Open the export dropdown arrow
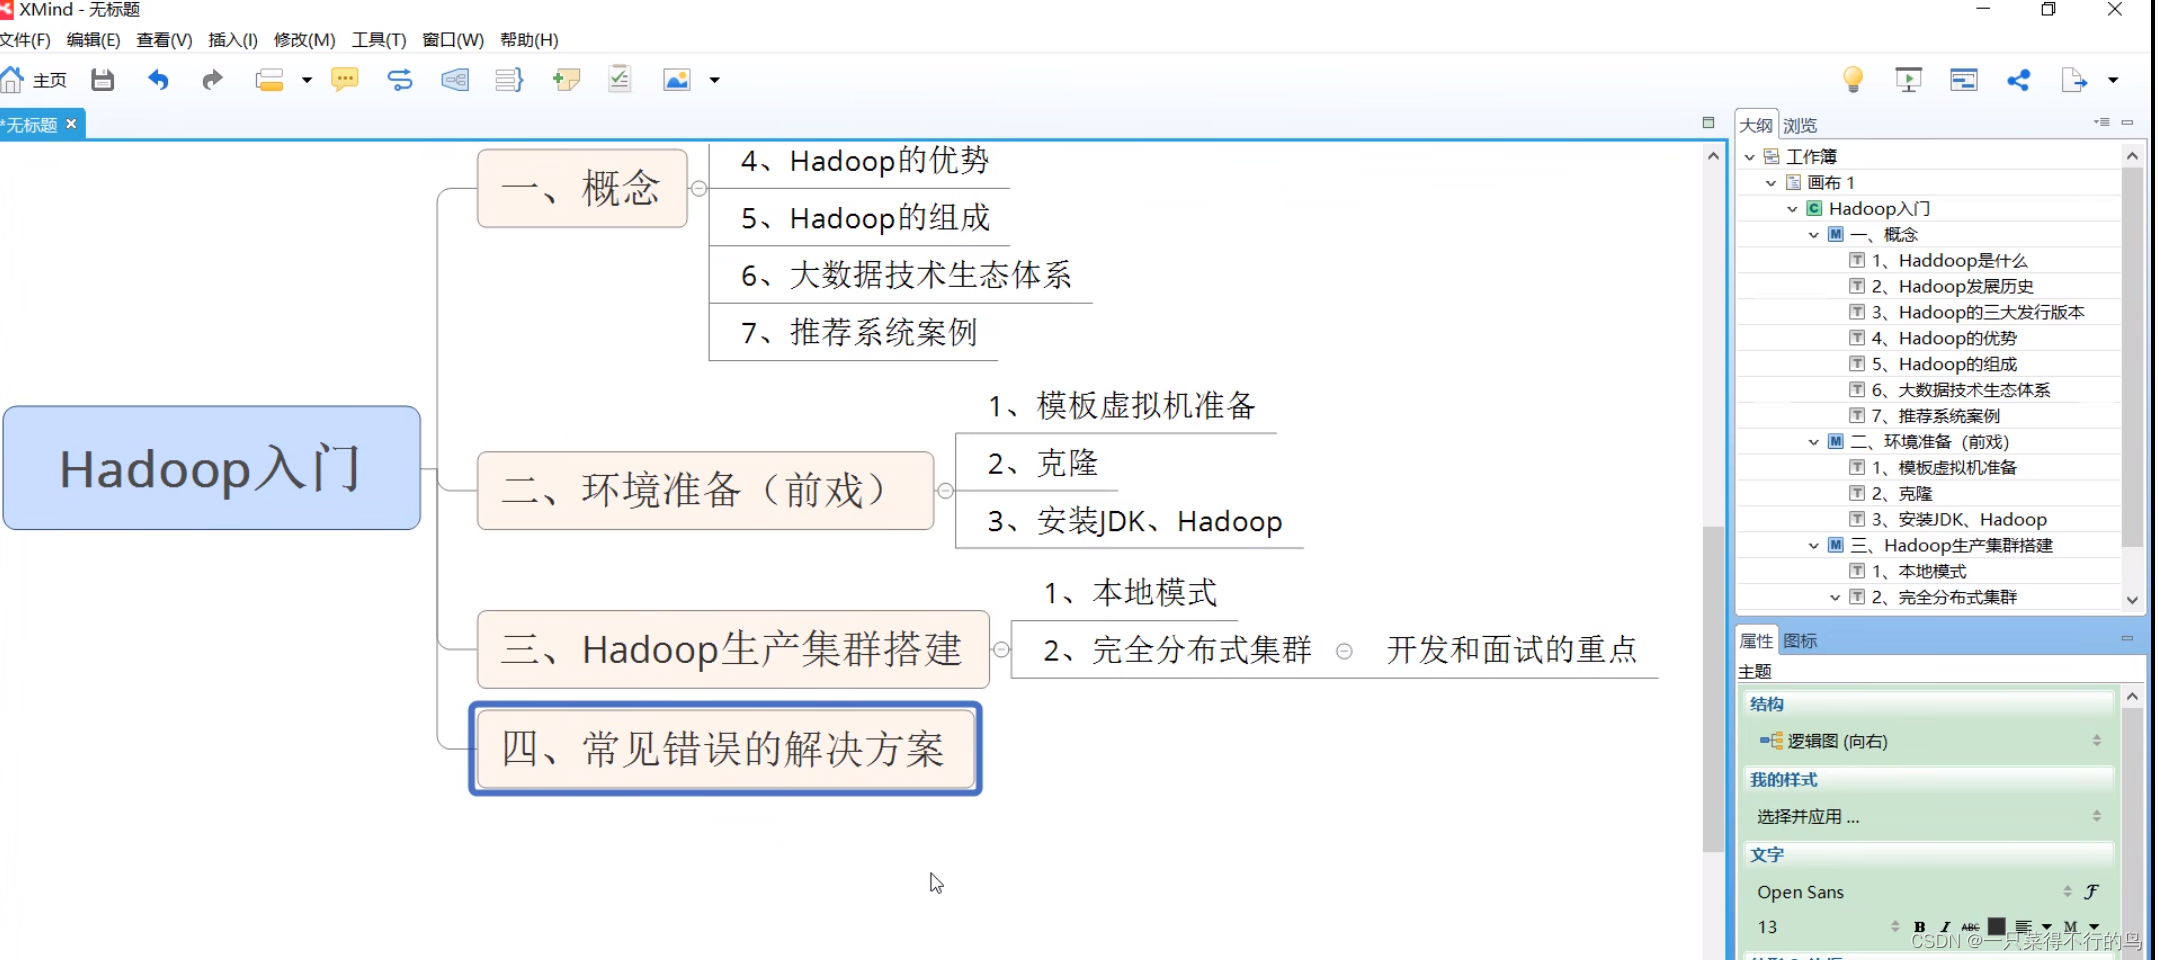The height and width of the screenshot is (960, 2158). pos(2112,80)
